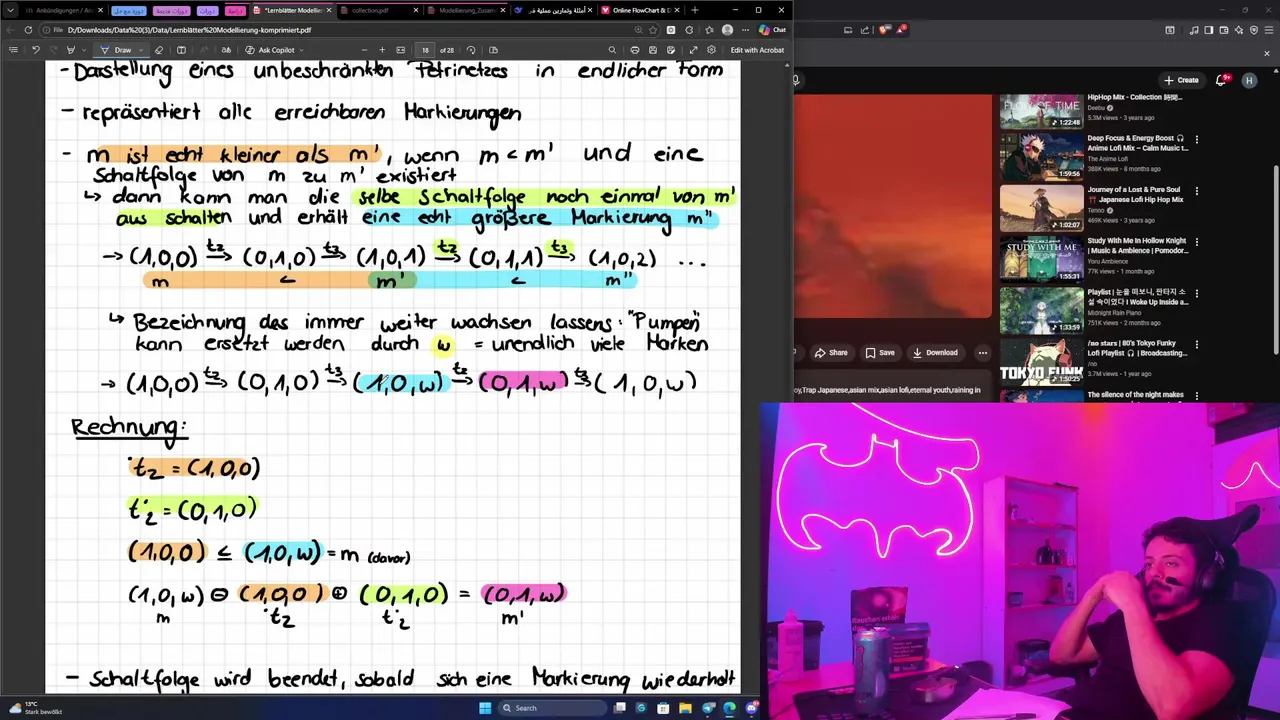Open the Edge profile avatar
1280x720 pixels.
point(727,30)
